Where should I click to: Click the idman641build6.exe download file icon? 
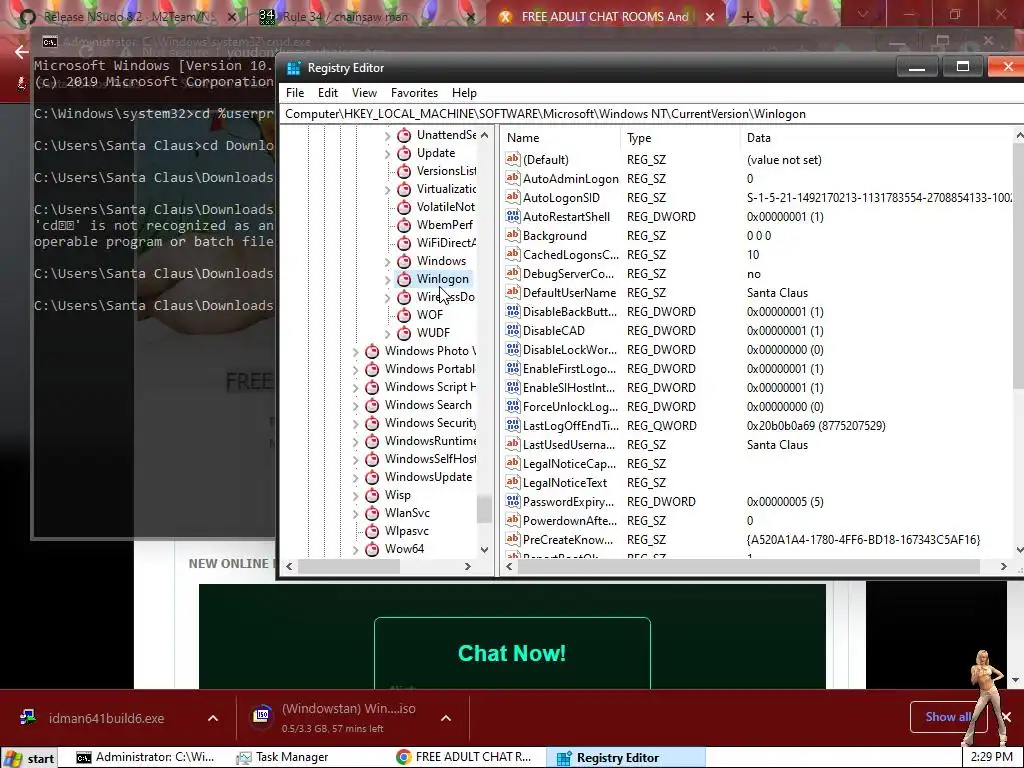click(28, 718)
